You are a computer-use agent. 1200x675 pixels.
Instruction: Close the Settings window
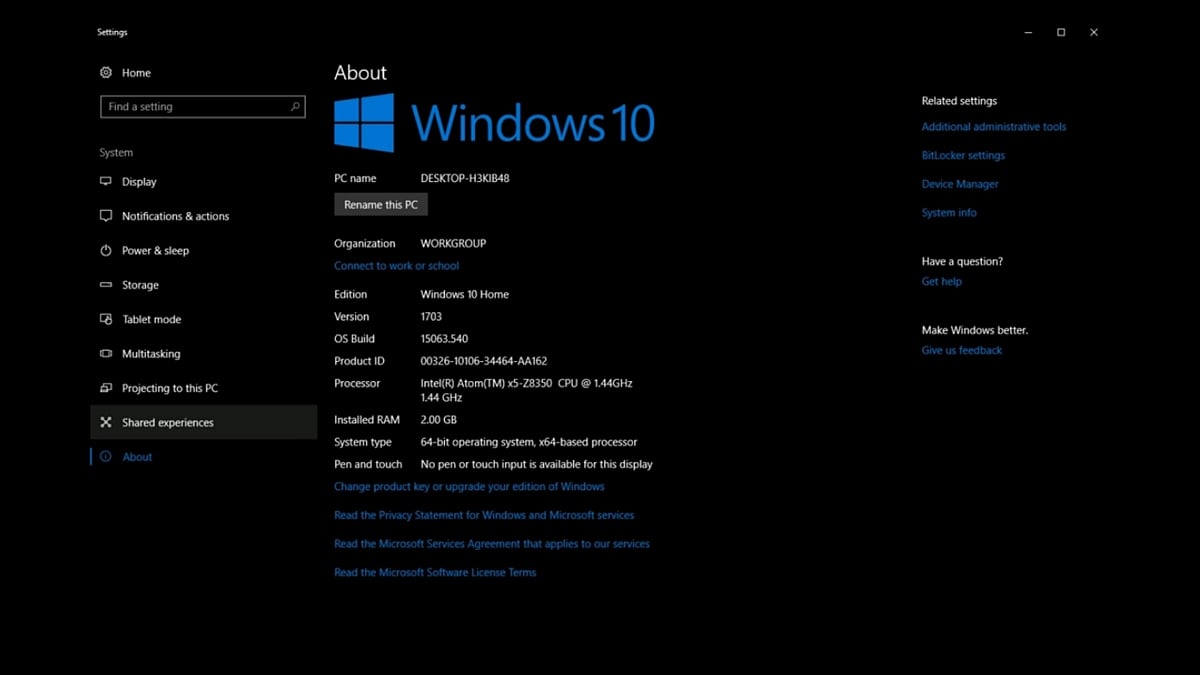pos(1094,32)
